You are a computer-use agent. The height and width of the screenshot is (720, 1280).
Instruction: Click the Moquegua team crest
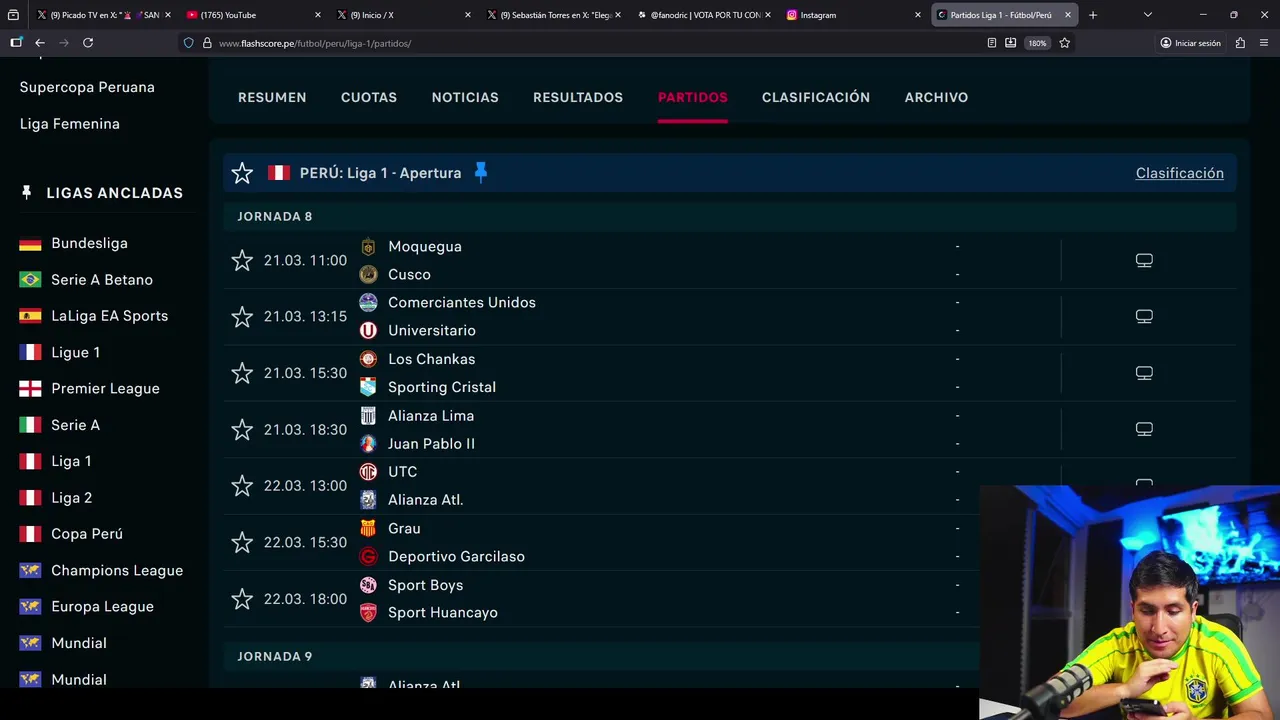tap(368, 246)
